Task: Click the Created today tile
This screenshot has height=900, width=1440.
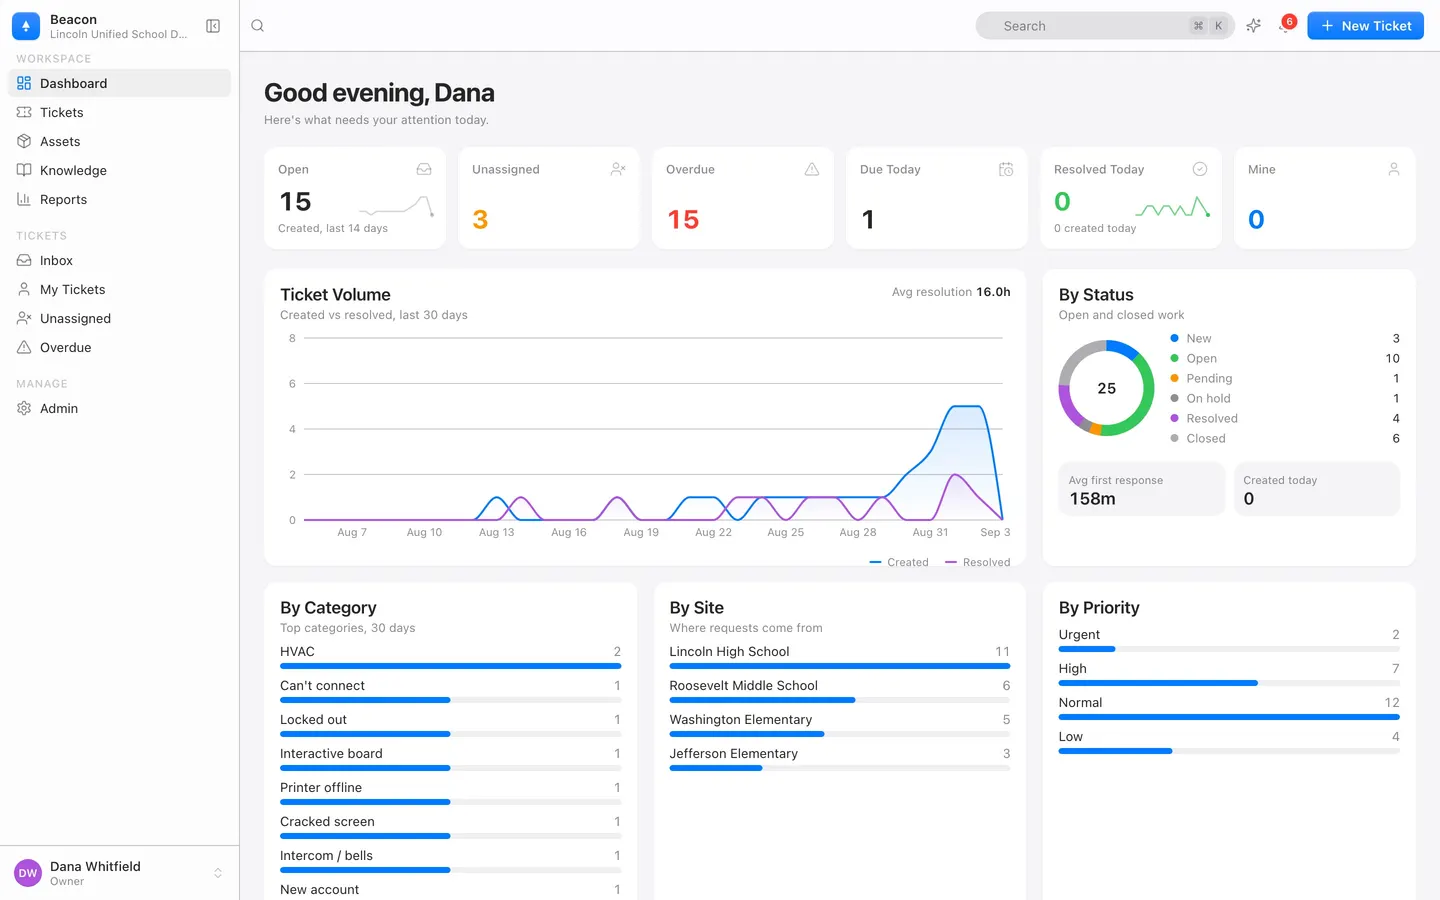Action: click(x=1316, y=489)
